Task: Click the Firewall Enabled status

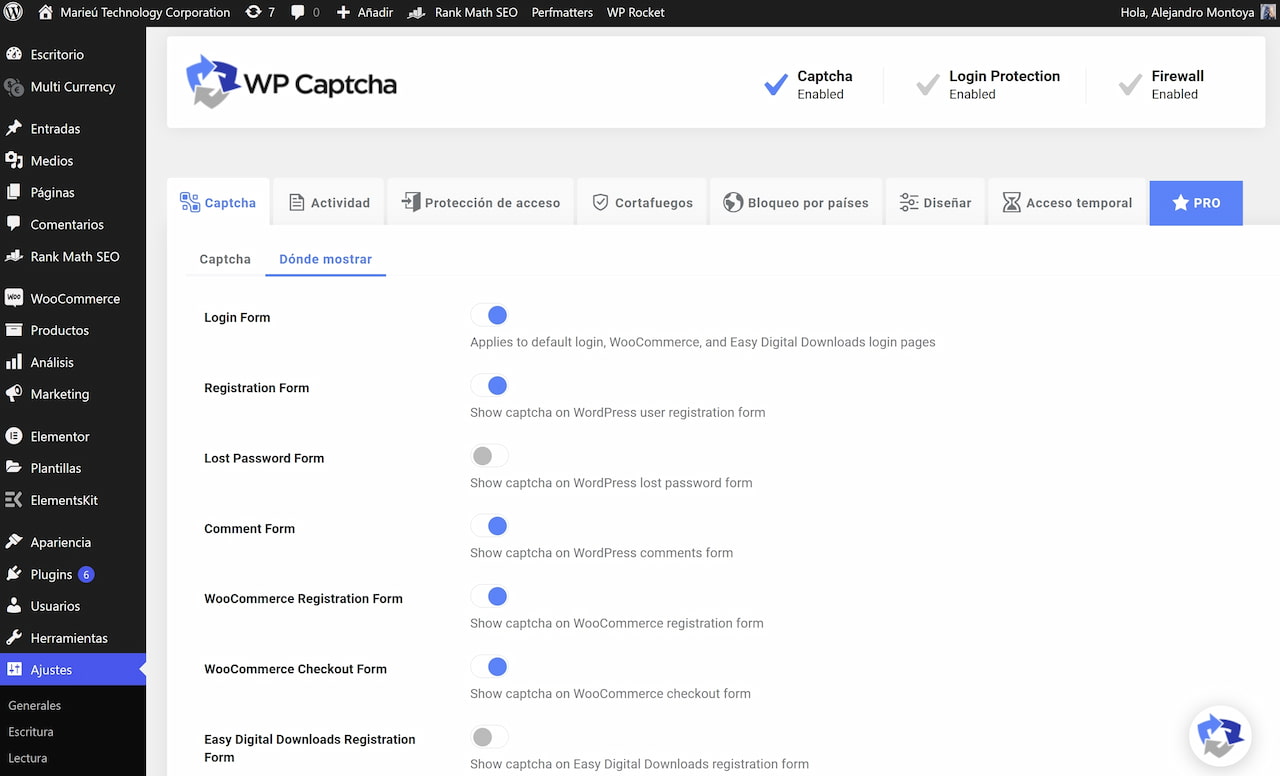Action: [x=1161, y=84]
